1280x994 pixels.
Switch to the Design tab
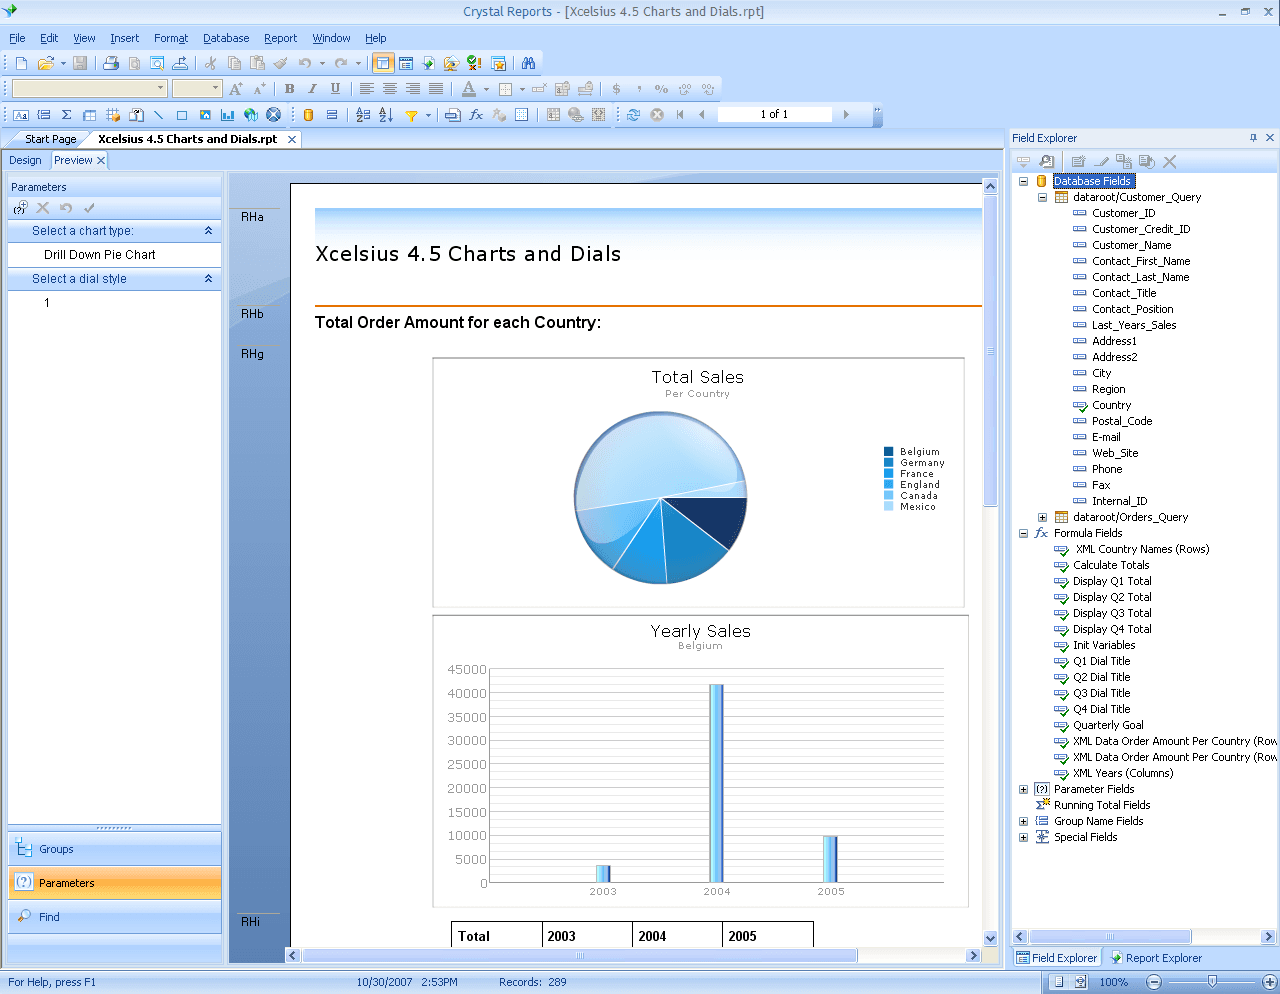tap(25, 160)
